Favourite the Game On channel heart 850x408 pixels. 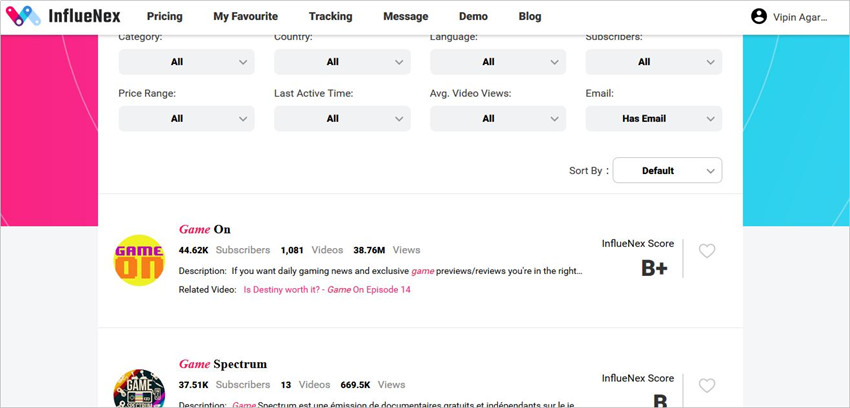pos(707,251)
